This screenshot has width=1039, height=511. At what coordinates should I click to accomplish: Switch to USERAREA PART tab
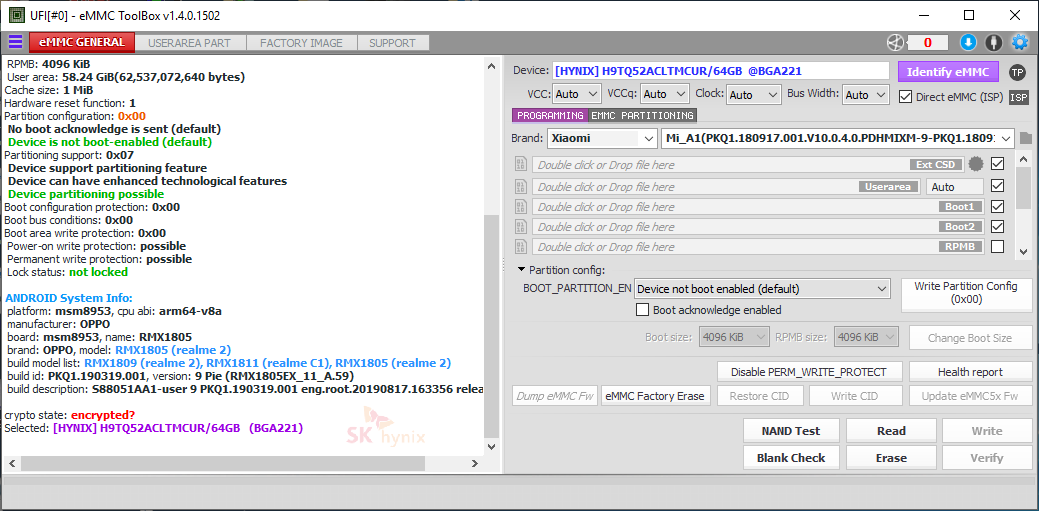point(190,43)
